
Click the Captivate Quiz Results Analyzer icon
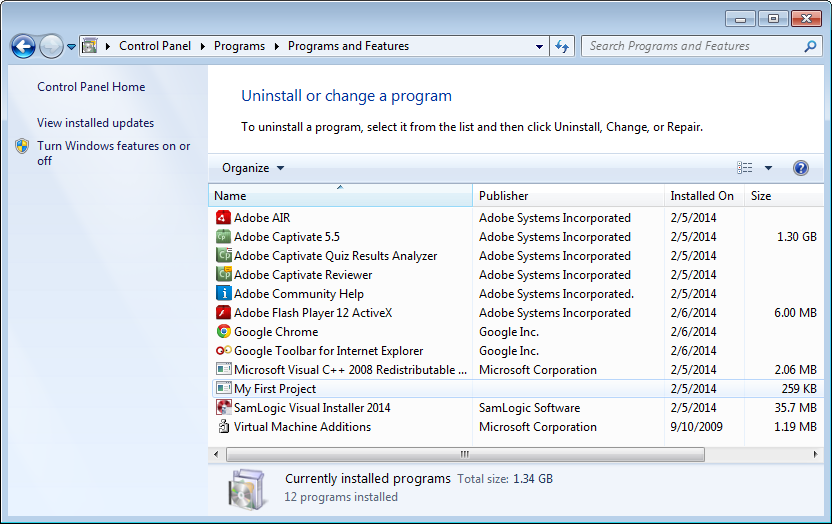[x=223, y=256]
